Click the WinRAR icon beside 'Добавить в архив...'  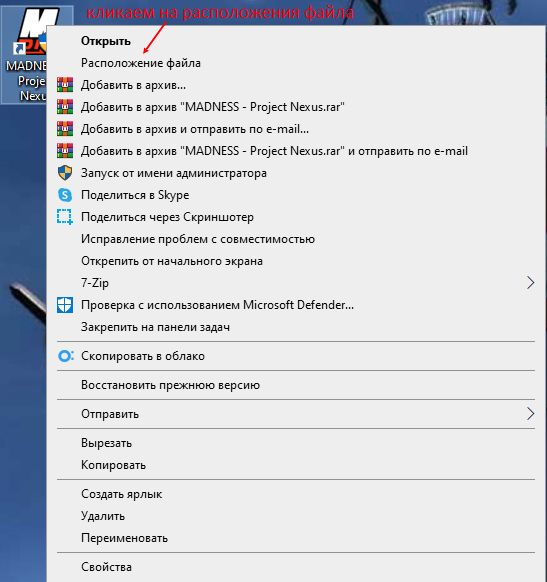click(65, 85)
